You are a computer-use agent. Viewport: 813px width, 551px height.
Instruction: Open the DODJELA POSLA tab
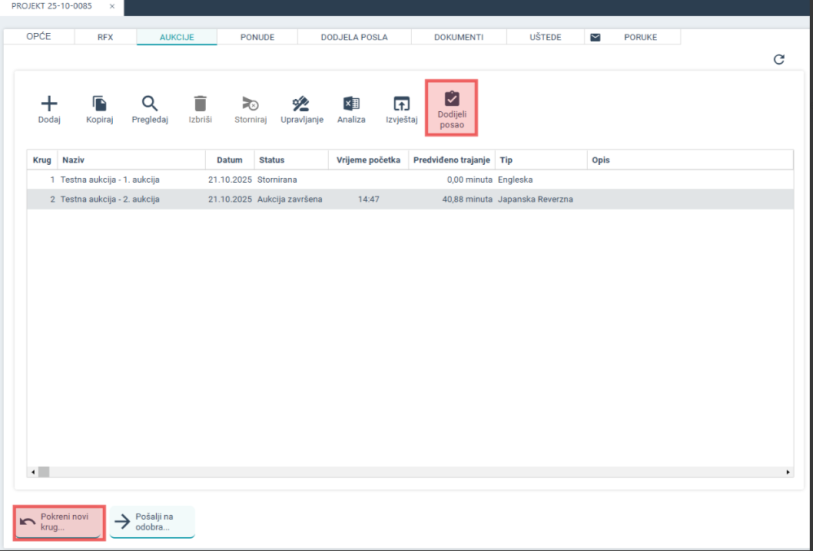click(x=353, y=37)
